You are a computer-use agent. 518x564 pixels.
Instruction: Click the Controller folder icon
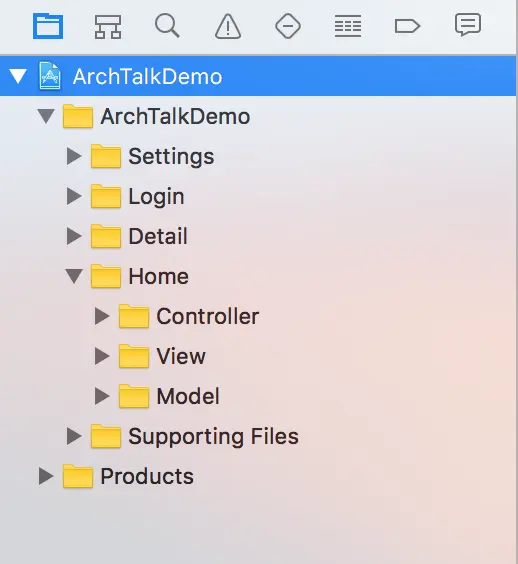134,316
